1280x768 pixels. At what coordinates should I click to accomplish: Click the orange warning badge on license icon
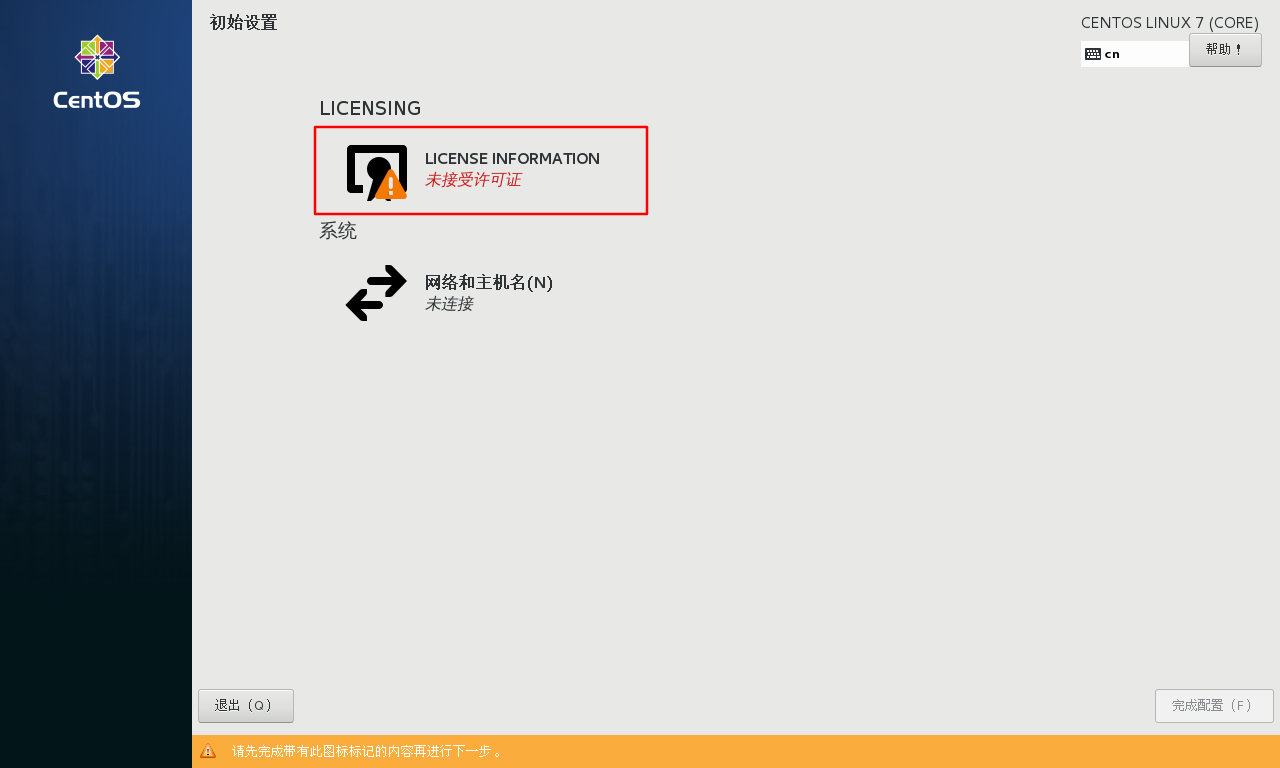[391, 185]
